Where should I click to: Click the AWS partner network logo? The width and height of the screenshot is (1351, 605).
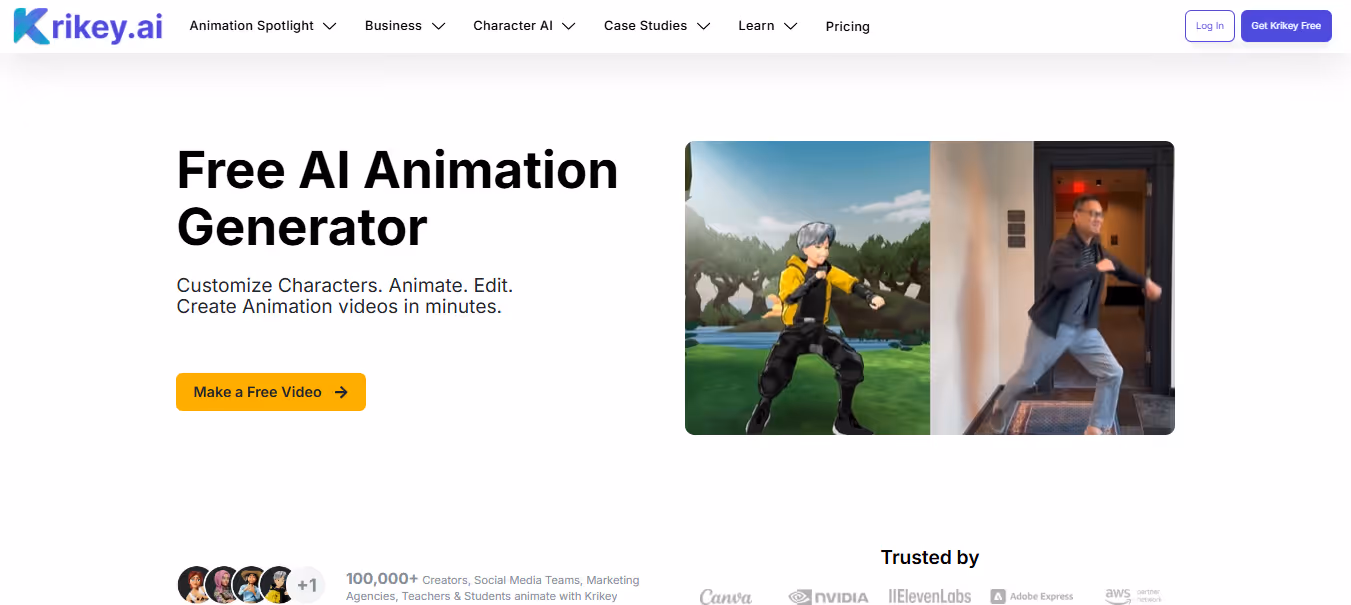1133,595
